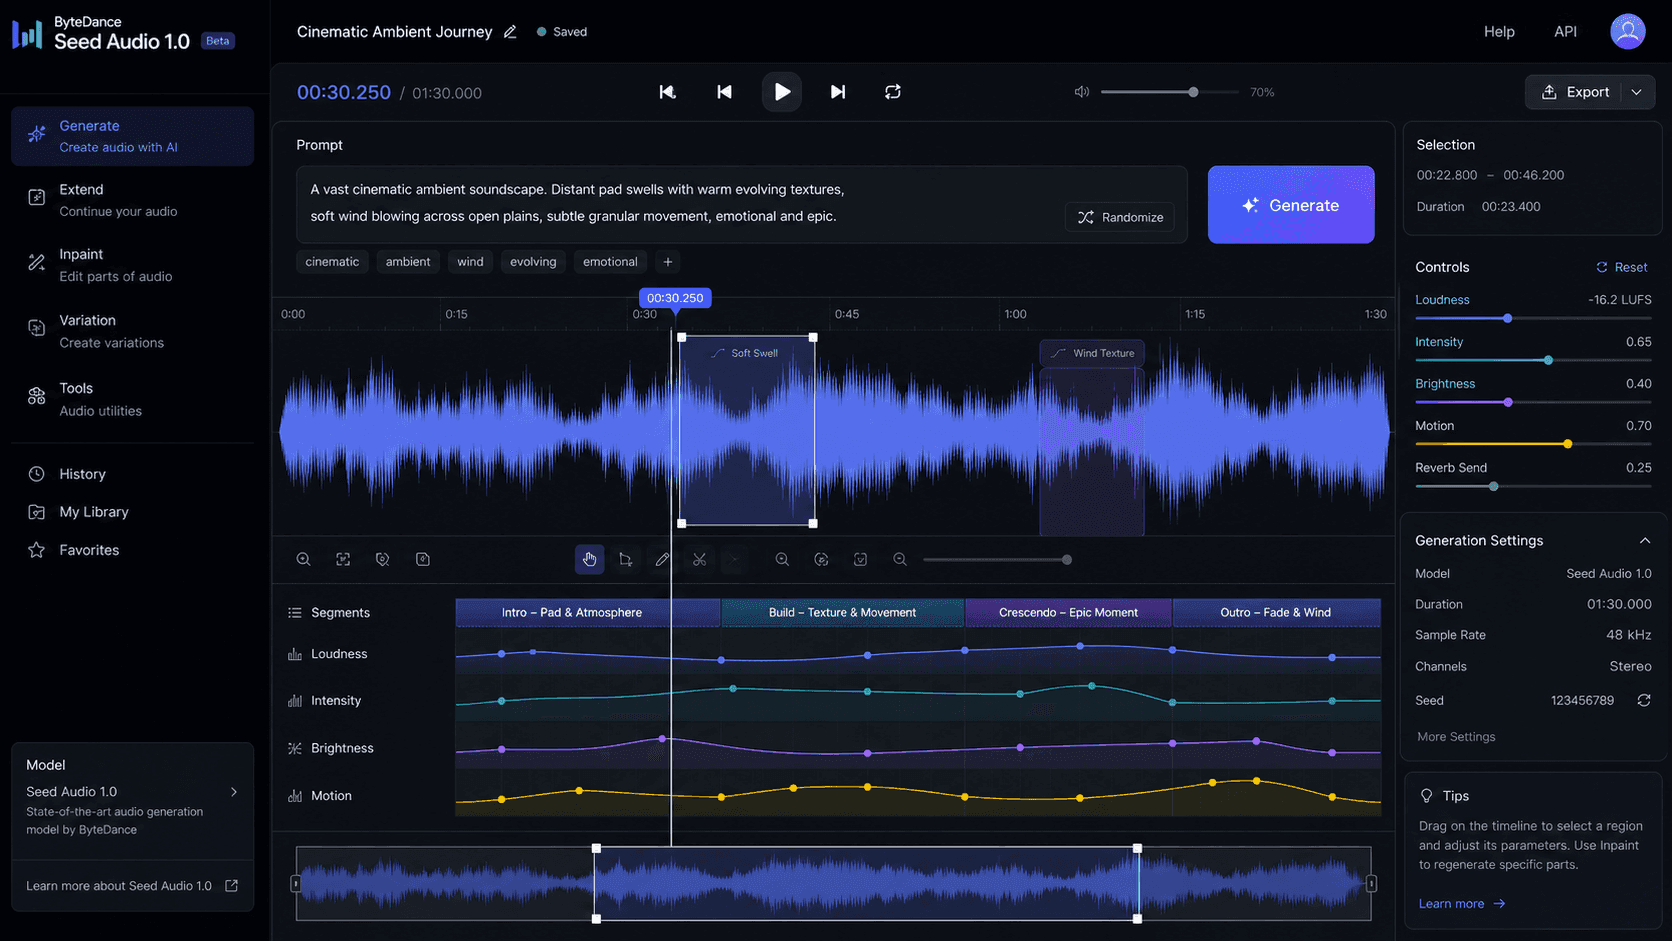Screen dimensions: 1672x941
Task: Click the Tips lightbulb icon
Action: point(1427,796)
